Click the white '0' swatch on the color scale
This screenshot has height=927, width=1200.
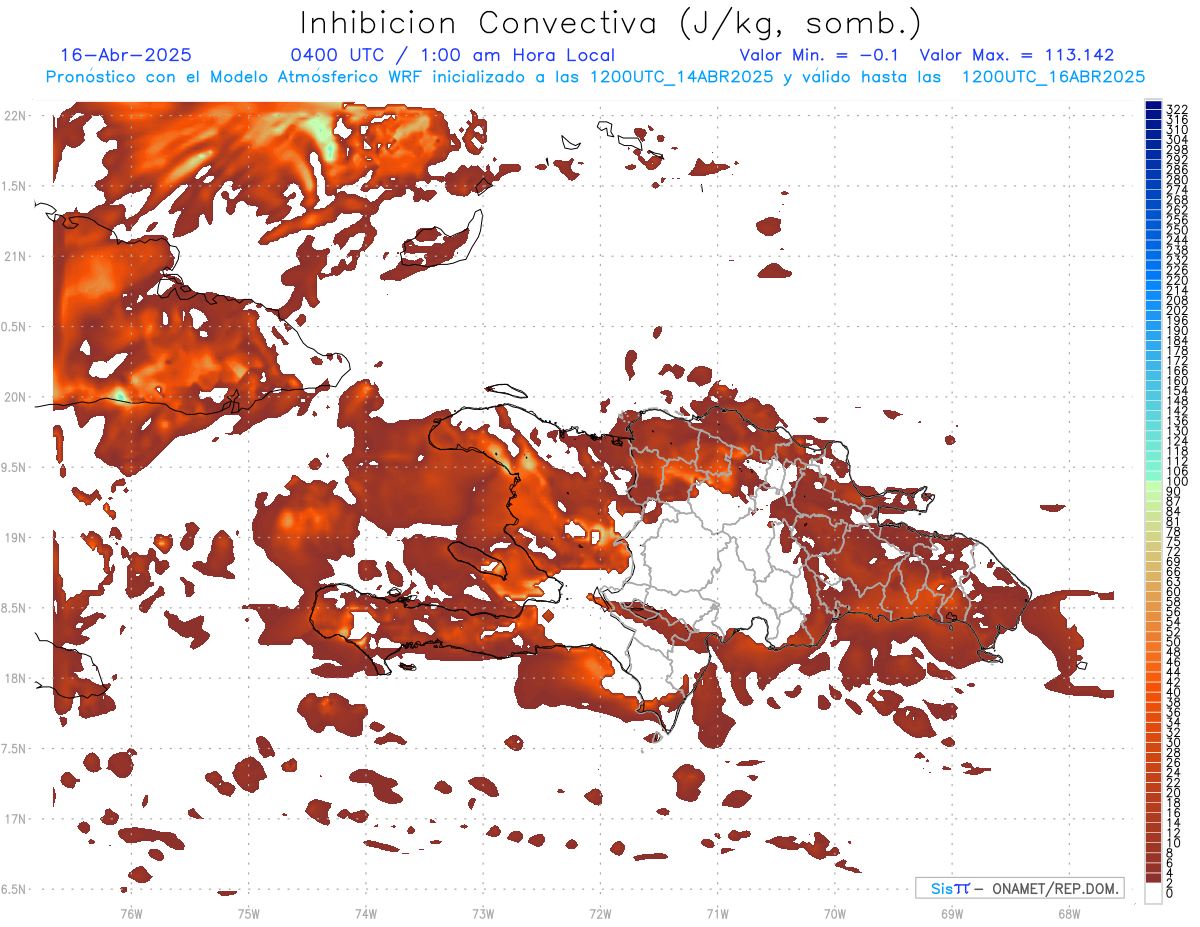pos(1153,893)
